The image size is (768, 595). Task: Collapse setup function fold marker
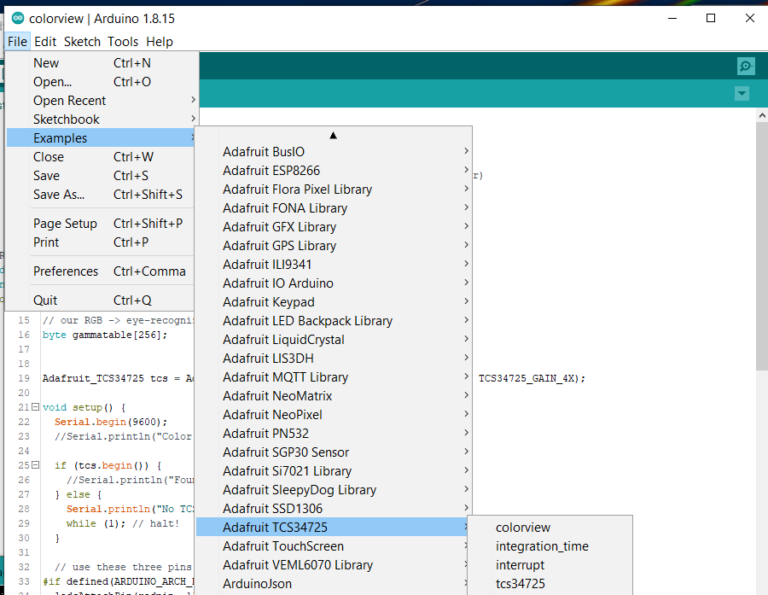point(35,407)
